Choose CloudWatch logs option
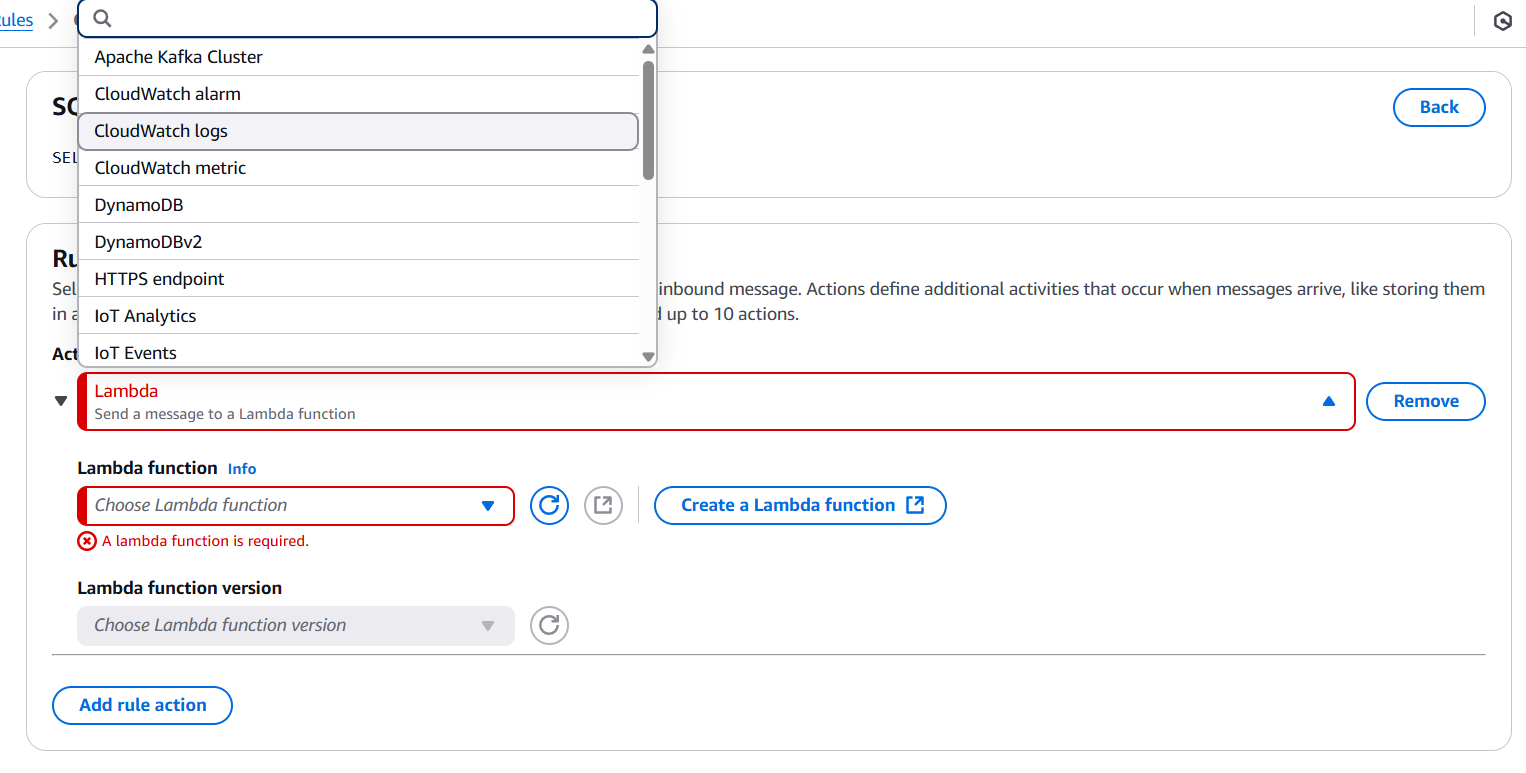 [358, 131]
